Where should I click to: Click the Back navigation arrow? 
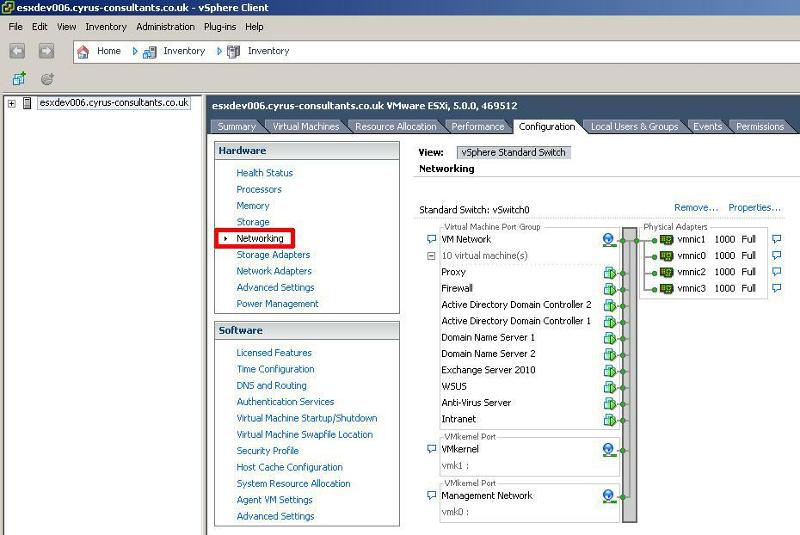pyautogui.click(x=17, y=51)
